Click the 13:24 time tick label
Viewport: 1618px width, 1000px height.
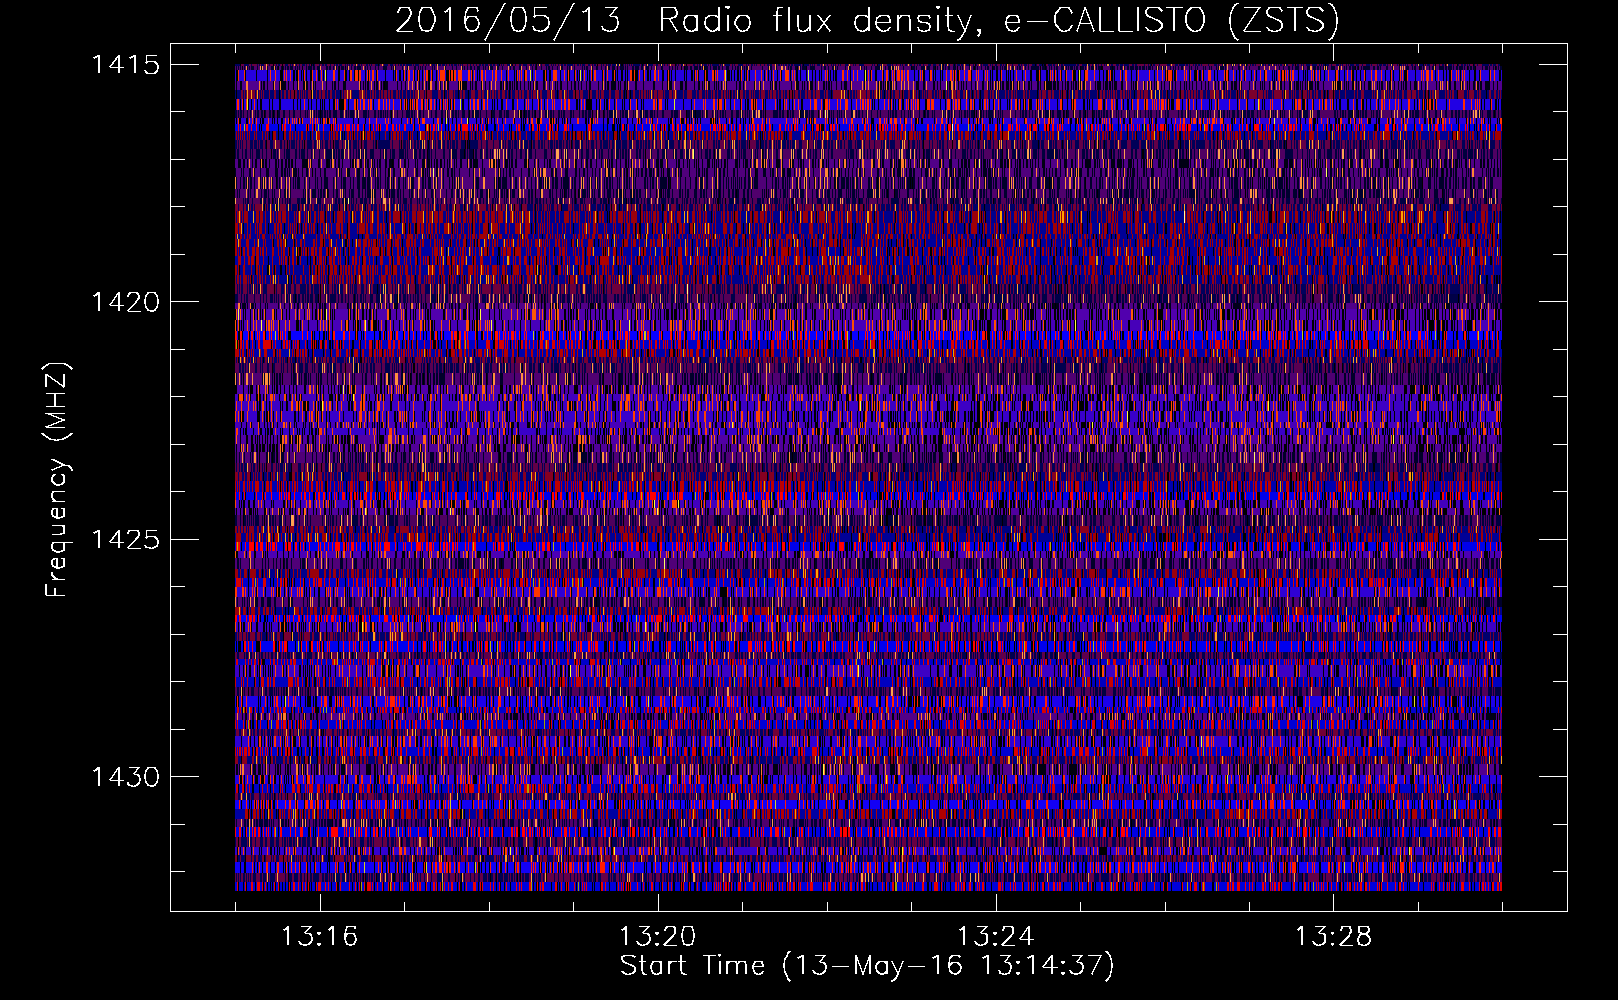[x=995, y=937]
